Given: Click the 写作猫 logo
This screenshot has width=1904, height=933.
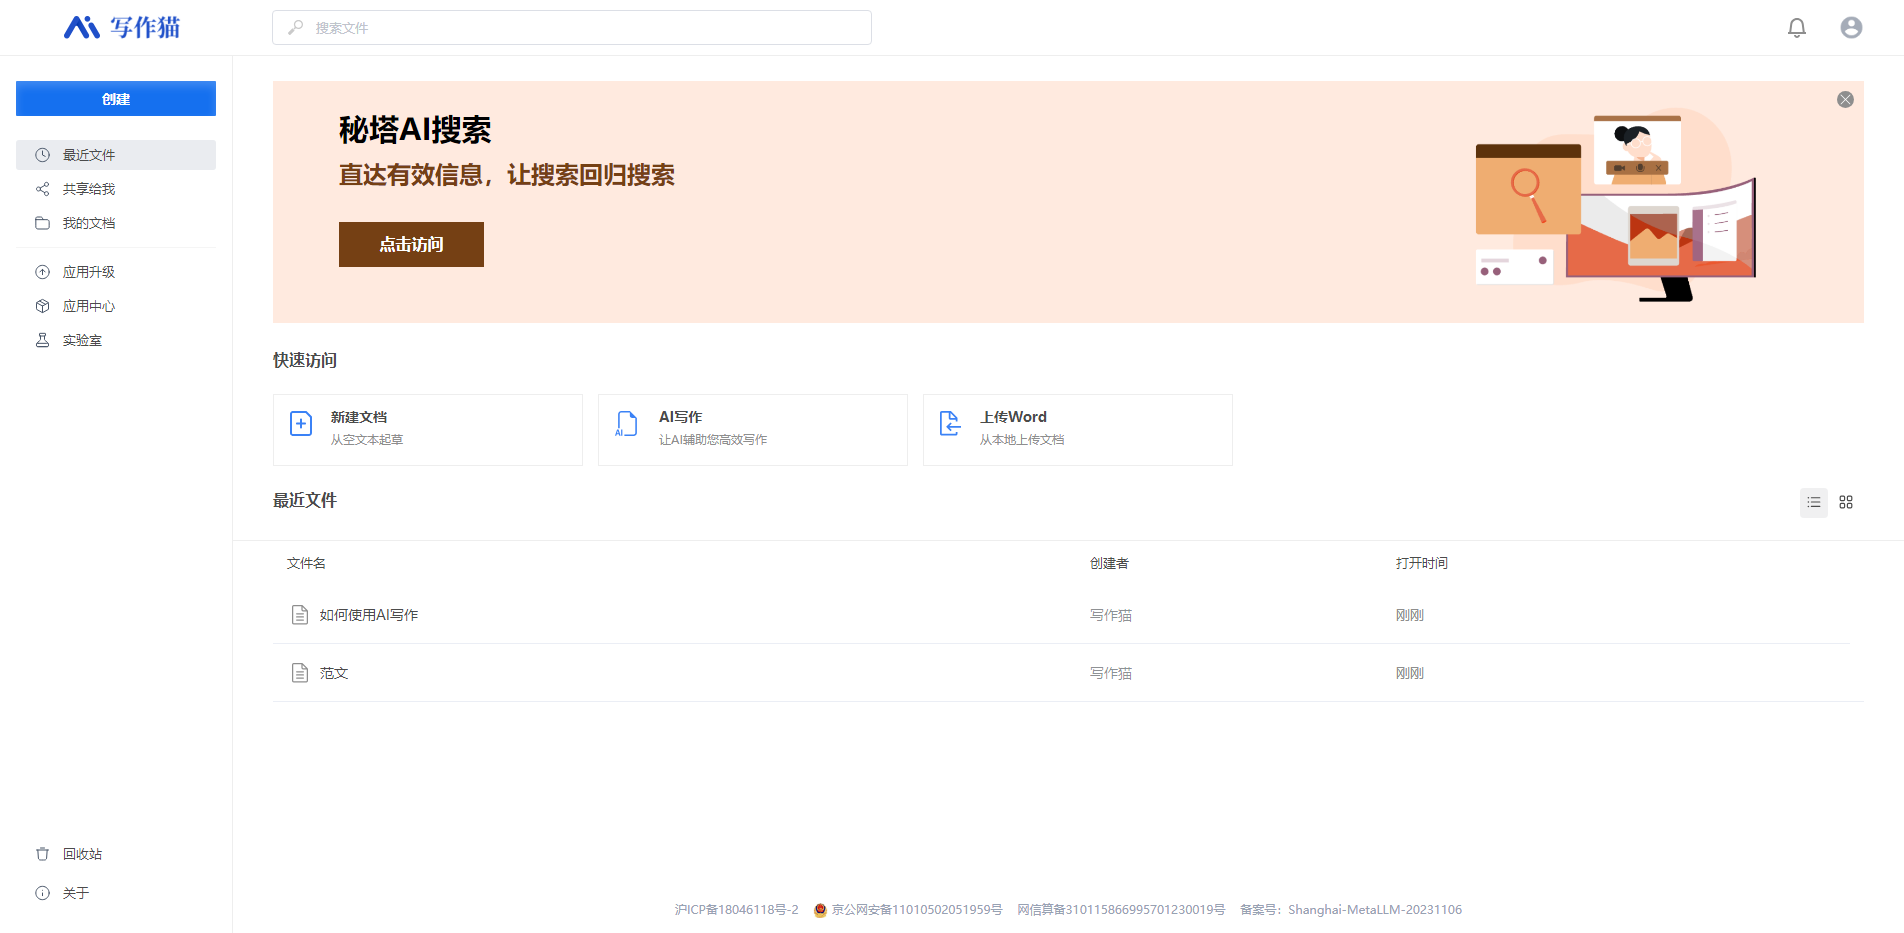Looking at the screenshot, I should (121, 27).
